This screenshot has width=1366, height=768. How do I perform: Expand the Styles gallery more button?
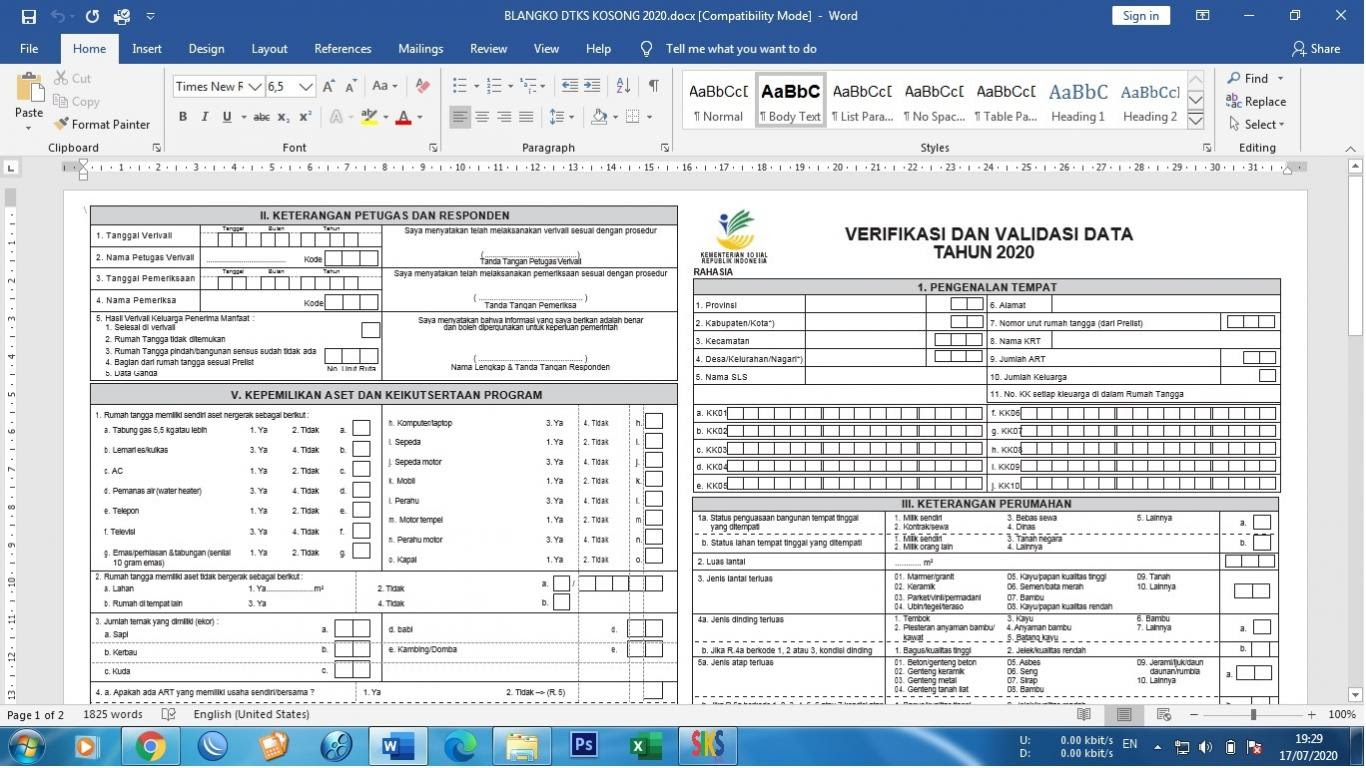[1195, 121]
